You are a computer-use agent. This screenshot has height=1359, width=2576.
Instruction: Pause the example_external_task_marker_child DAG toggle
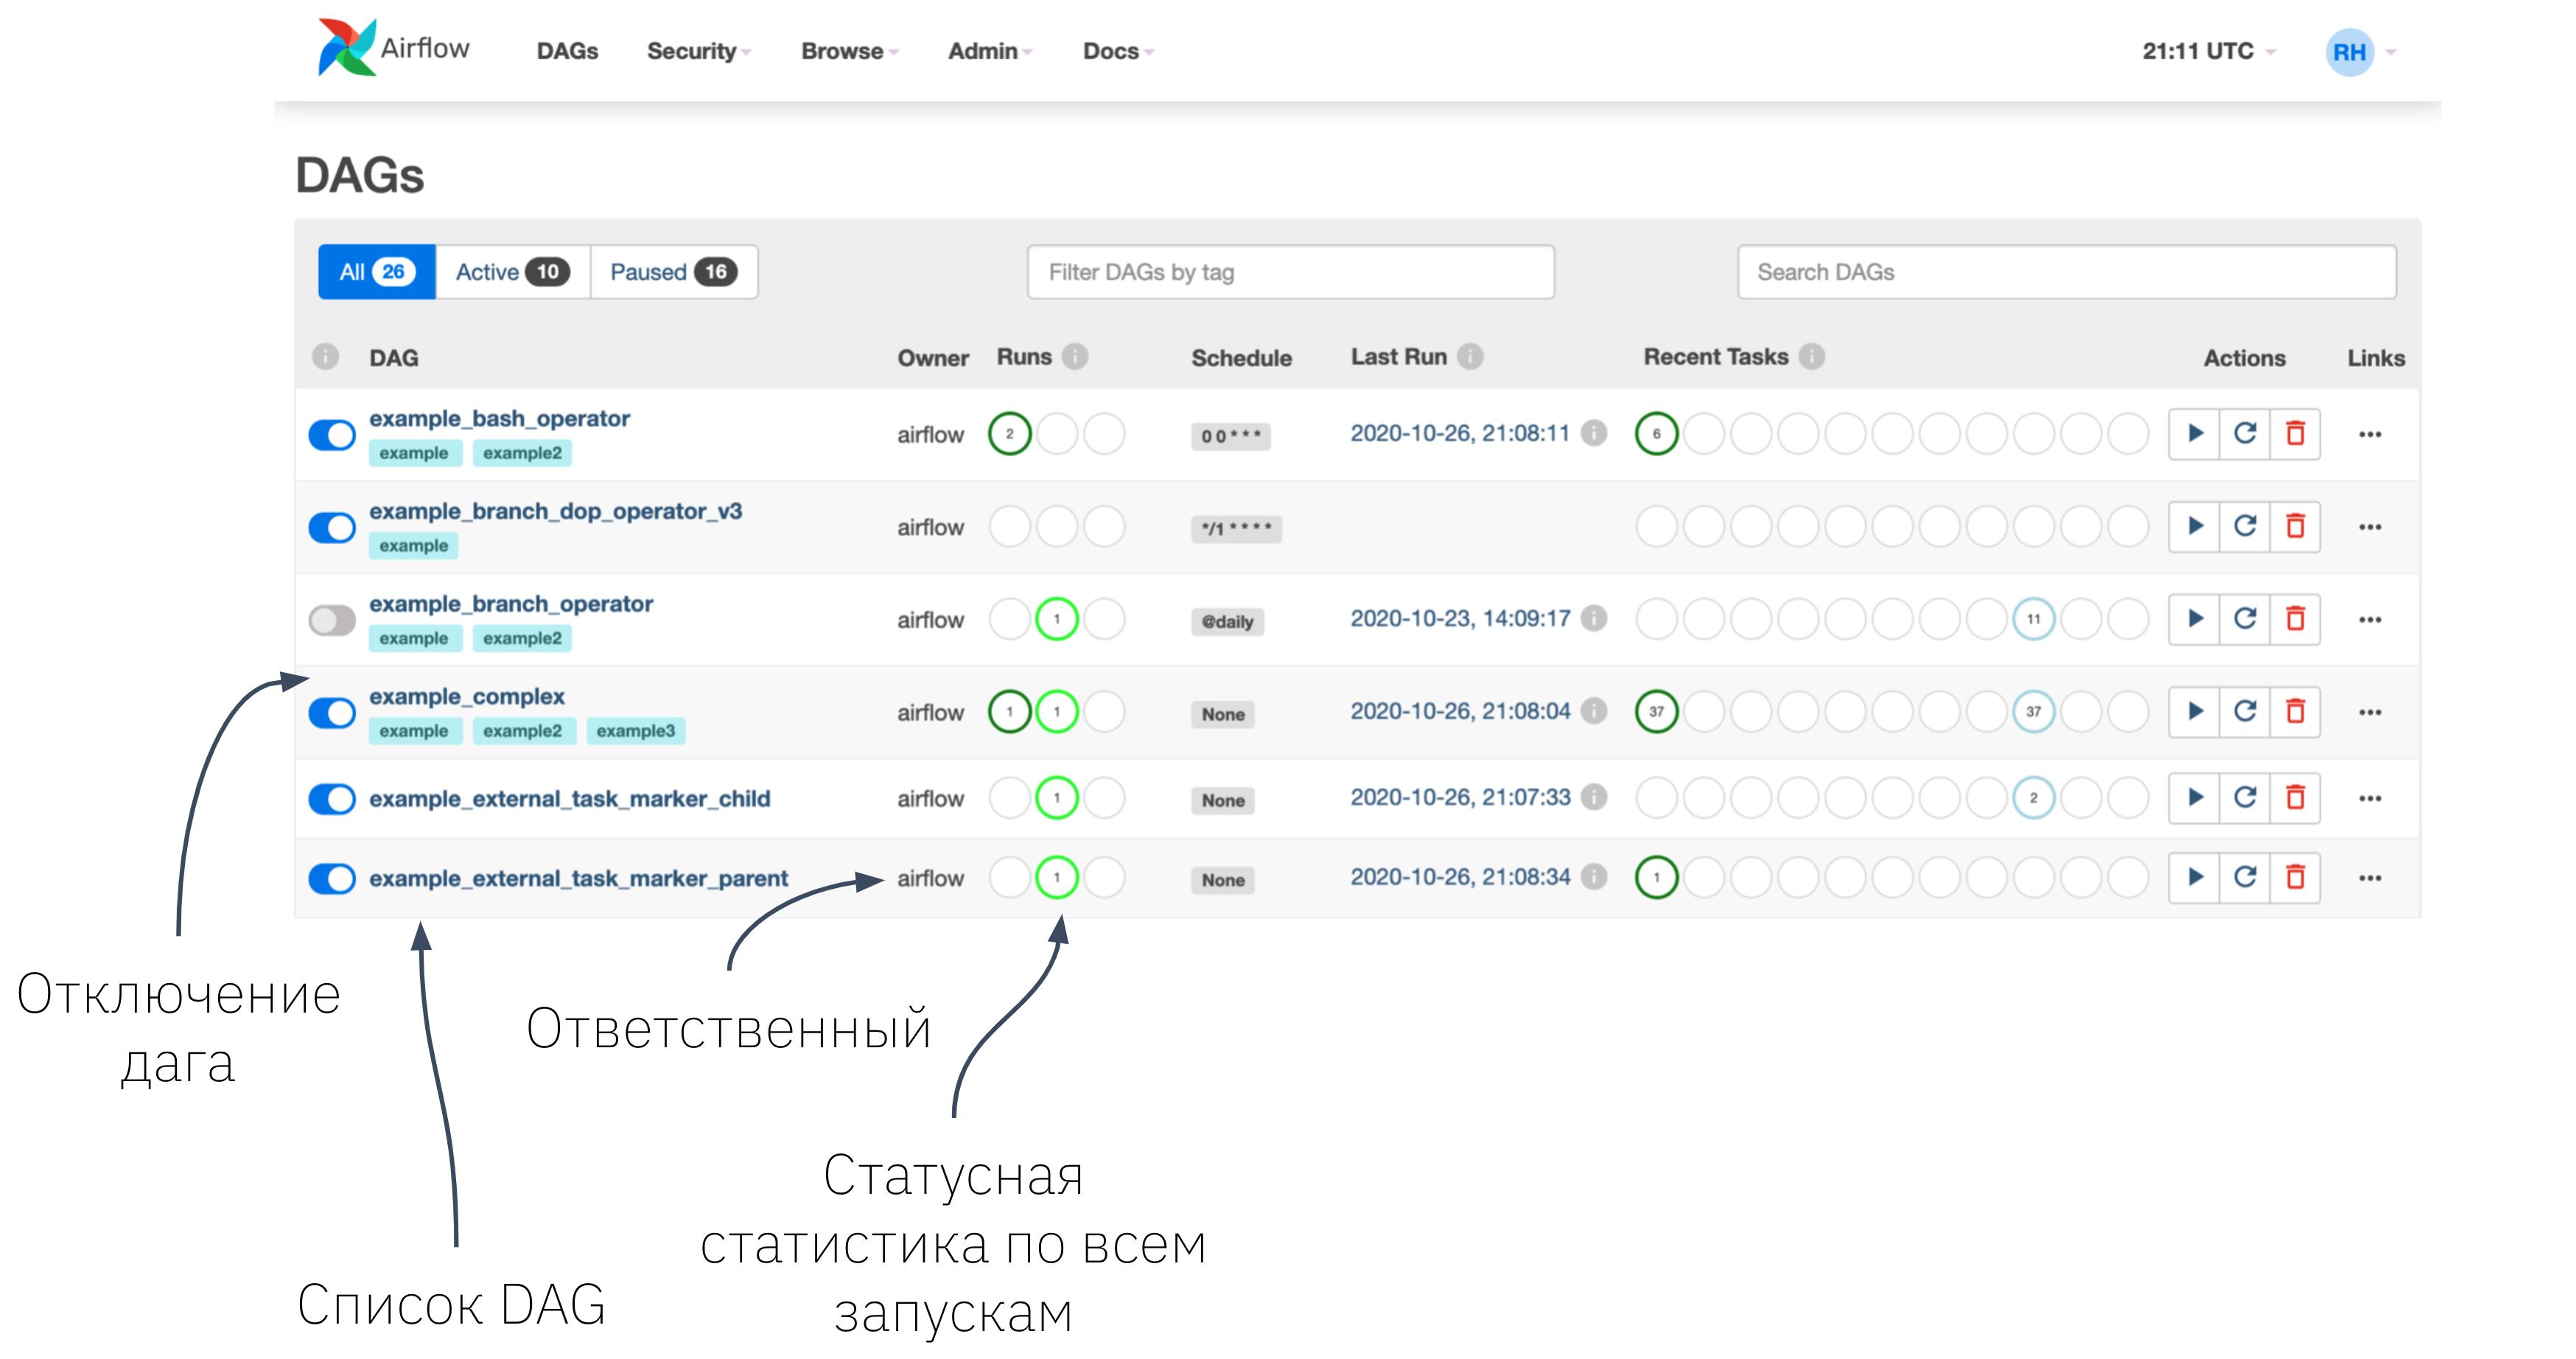tap(332, 799)
